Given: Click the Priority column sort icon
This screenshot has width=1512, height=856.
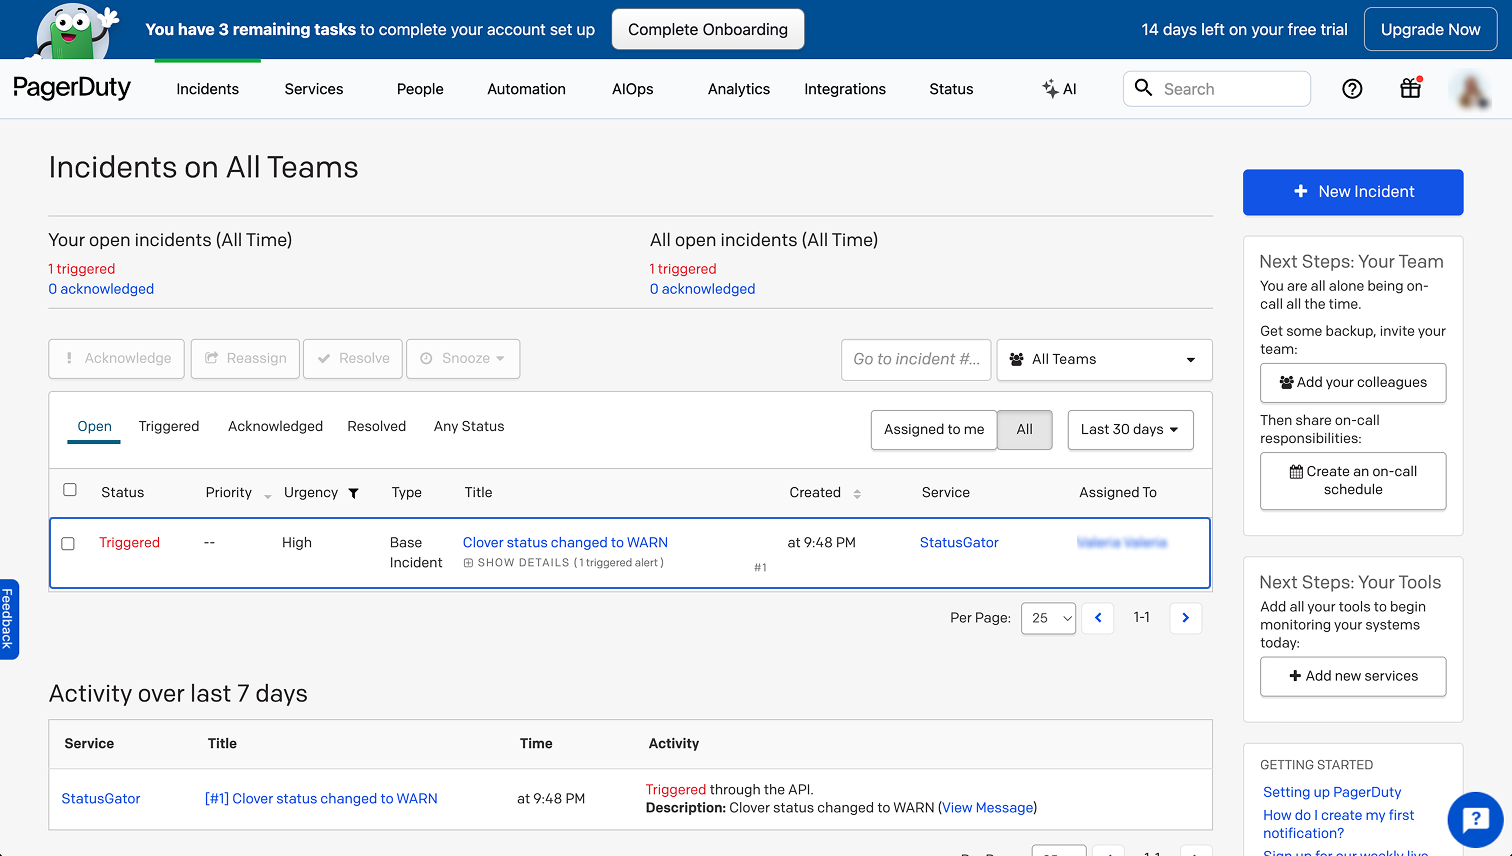Looking at the screenshot, I should point(267,495).
